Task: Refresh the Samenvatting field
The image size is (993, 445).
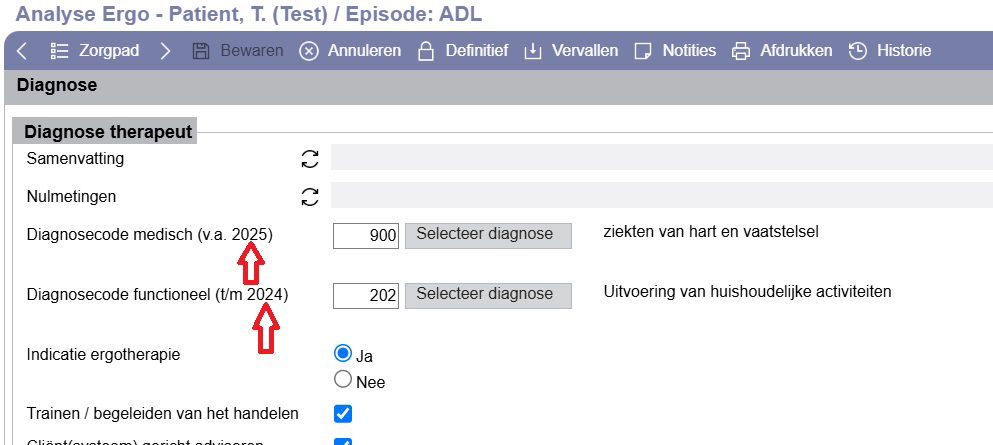Action: pos(310,159)
